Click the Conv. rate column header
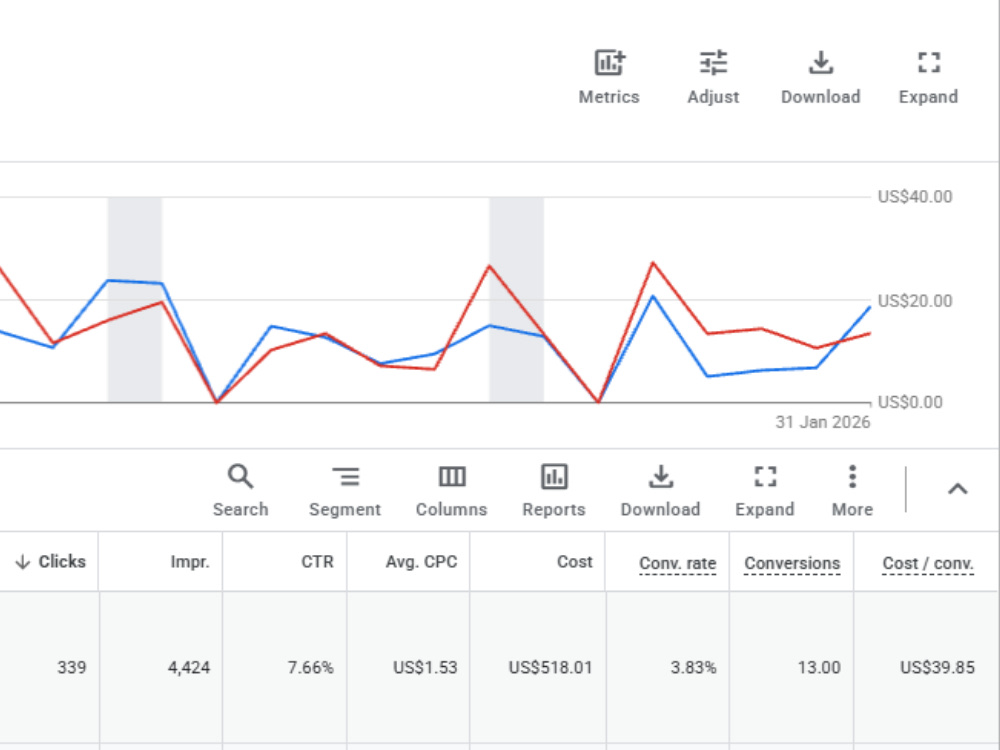 tap(677, 563)
